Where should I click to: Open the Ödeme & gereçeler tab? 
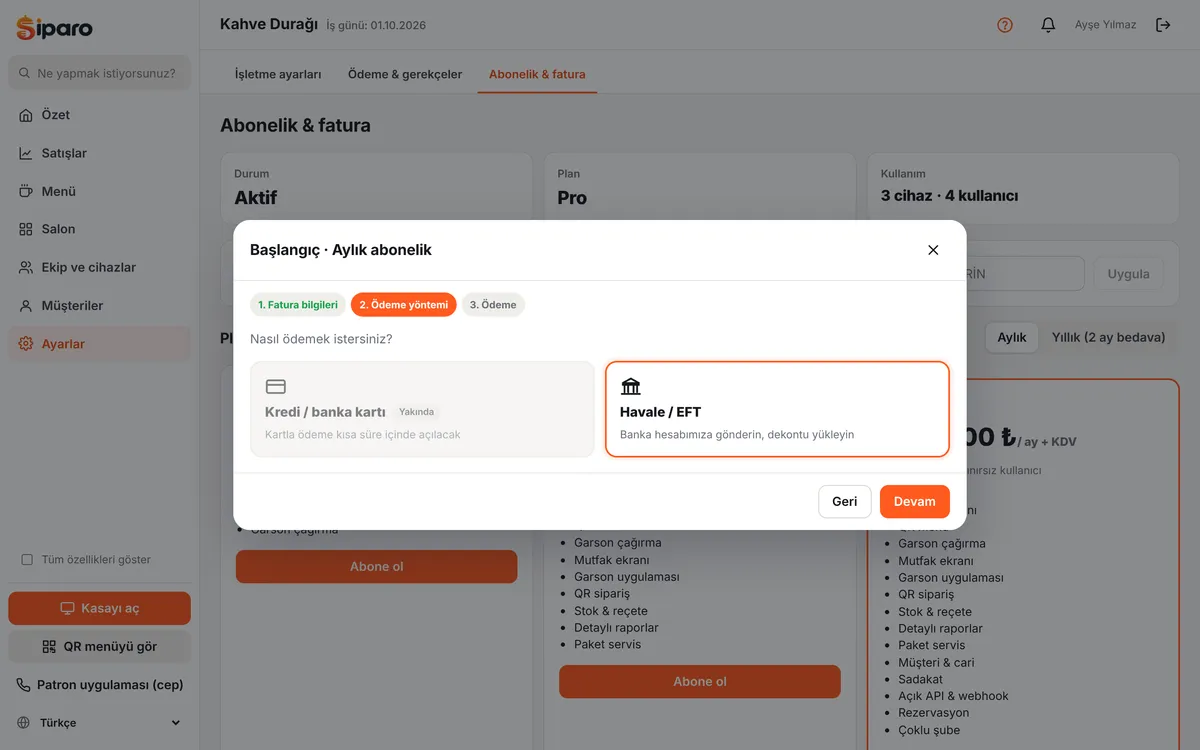(x=405, y=74)
